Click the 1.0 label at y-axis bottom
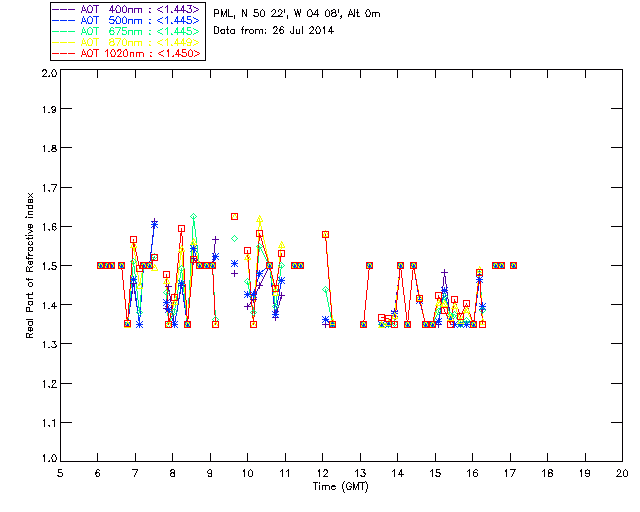 [x=49, y=458]
